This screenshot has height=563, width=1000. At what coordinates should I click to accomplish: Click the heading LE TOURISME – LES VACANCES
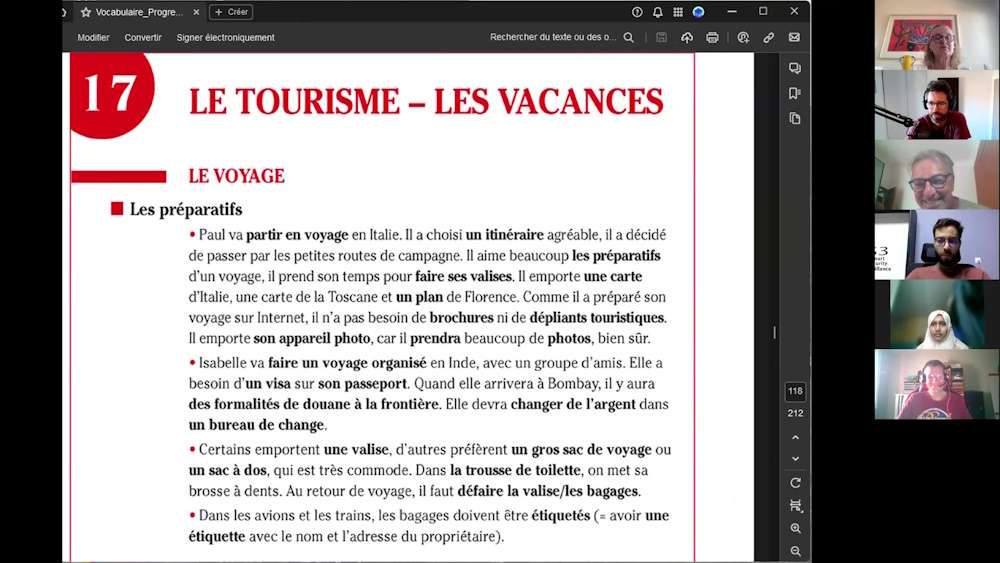tap(426, 102)
